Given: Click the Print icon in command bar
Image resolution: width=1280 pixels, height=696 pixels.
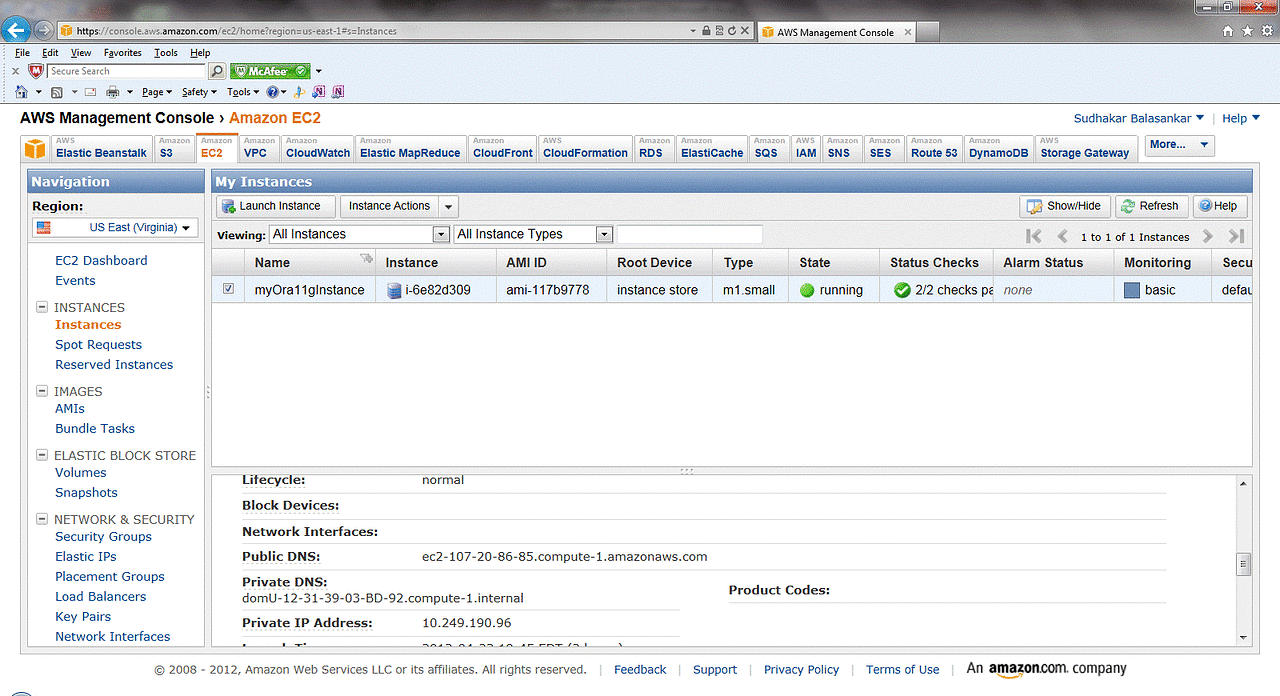Looking at the screenshot, I should tap(113, 92).
